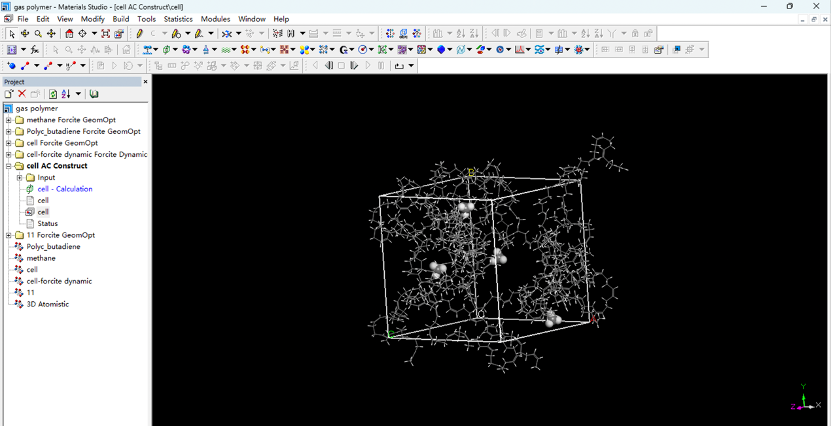832x426 pixels.
Task: Click the green Refresh icon in Project panel
Action: point(53,94)
